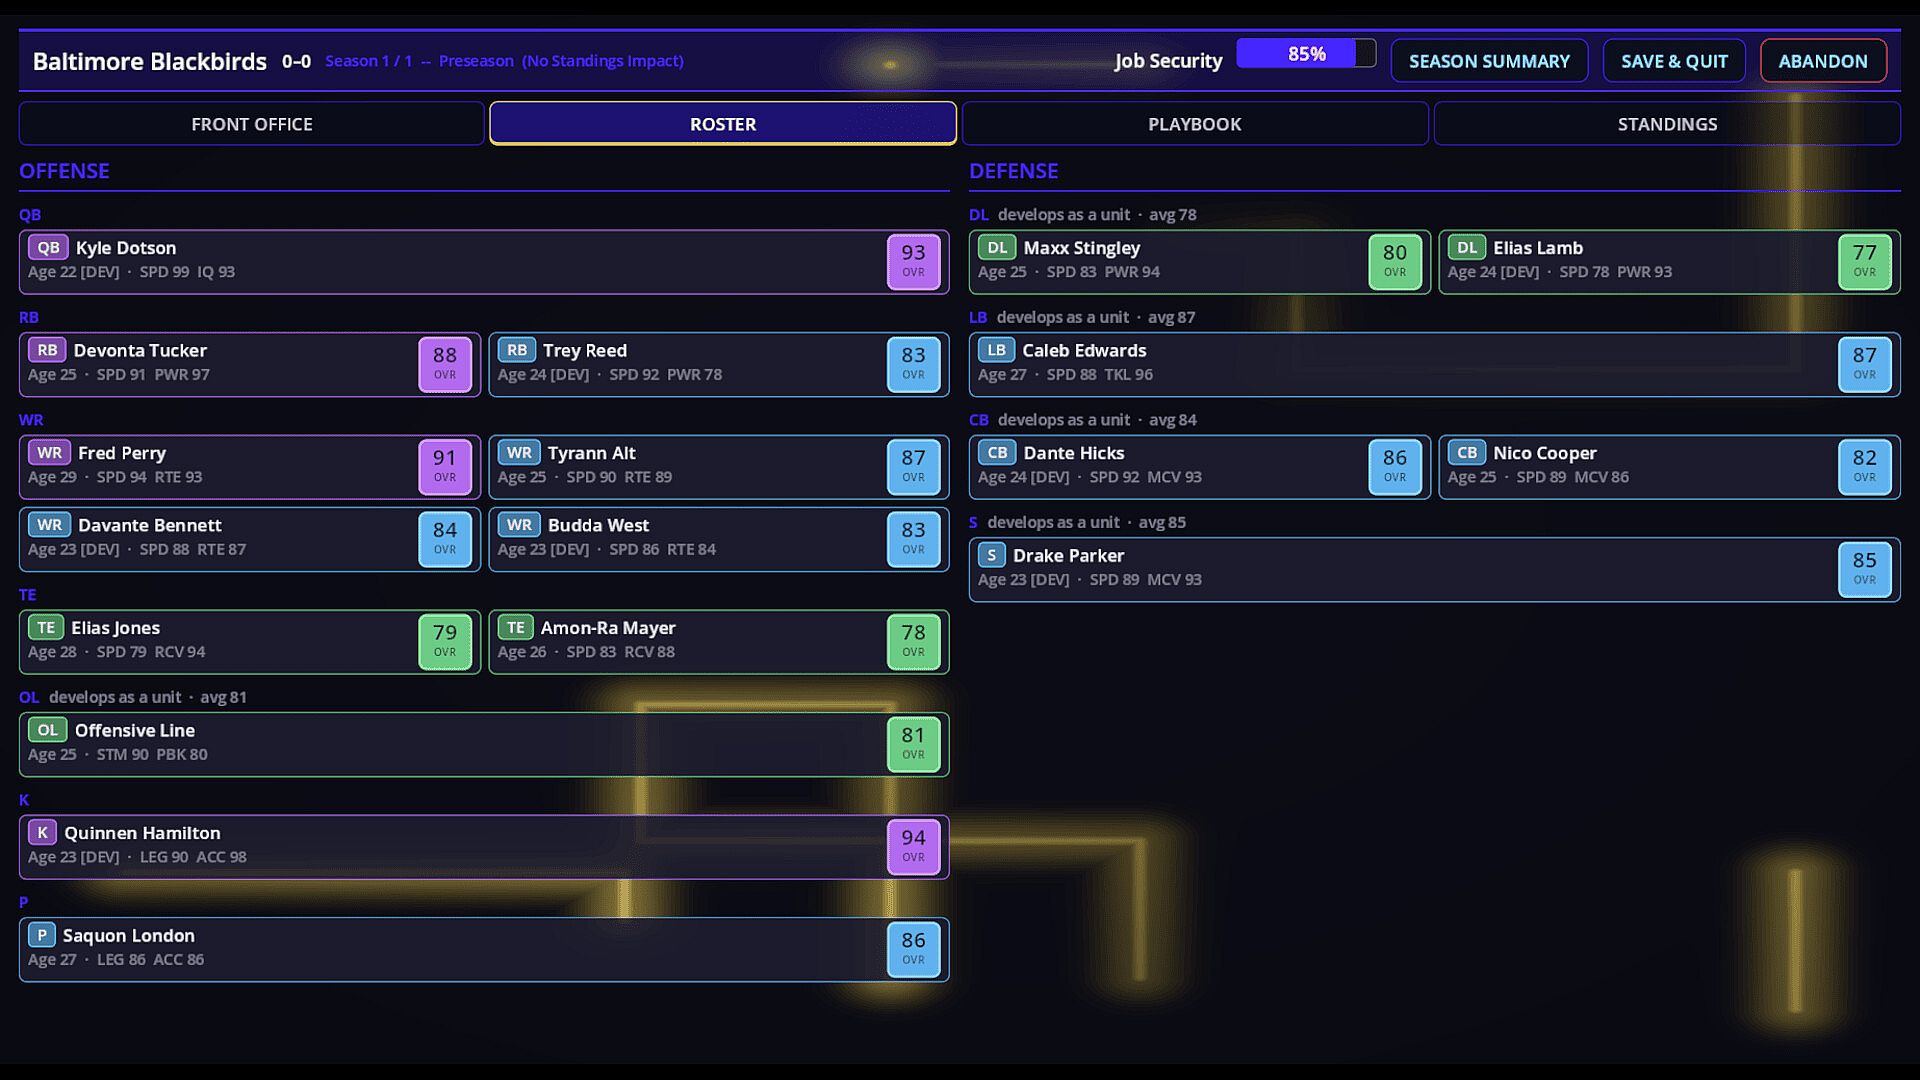Click the Offensive Line 81 OVR rating
The width and height of the screenshot is (1920, 1080).
(913, 745)
